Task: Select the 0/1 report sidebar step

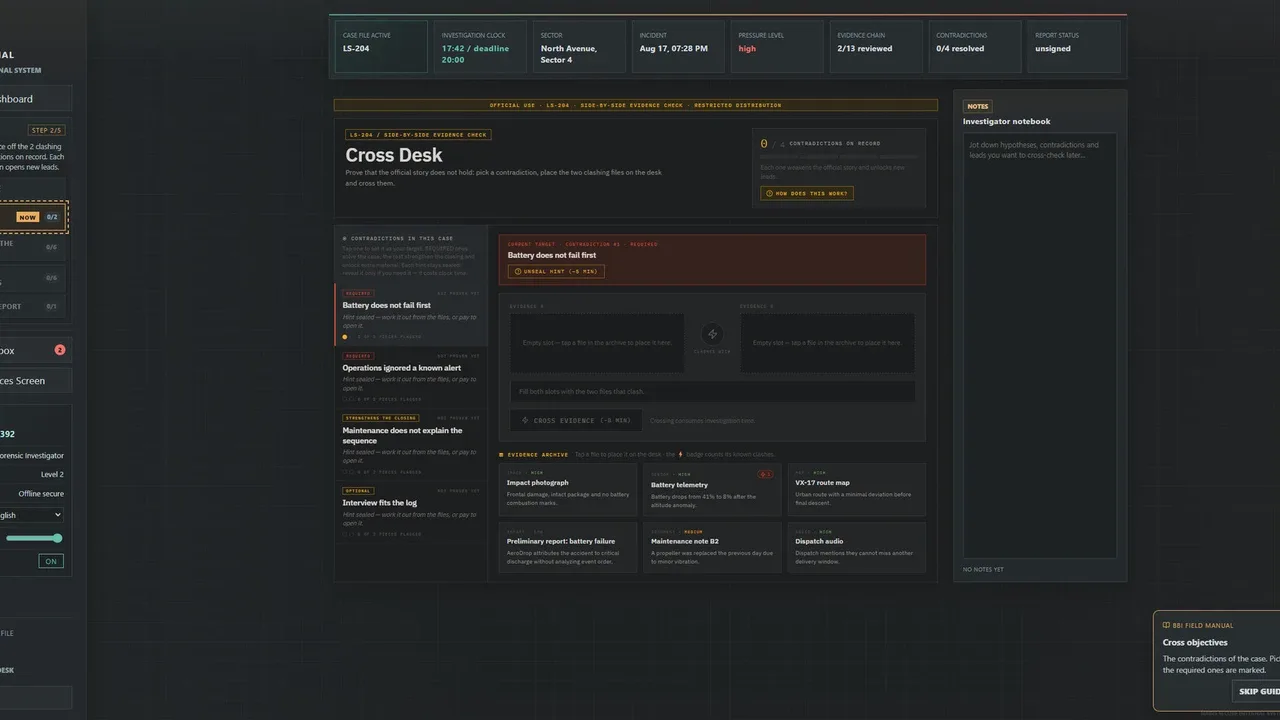Action: point(33,307)
